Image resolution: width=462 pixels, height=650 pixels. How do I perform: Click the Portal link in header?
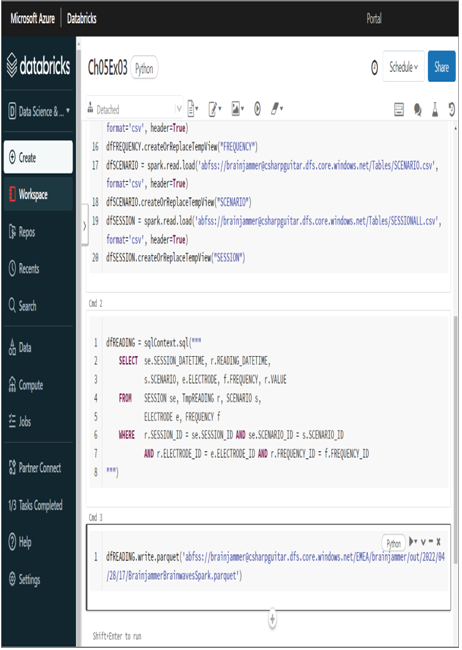coord(374,18)
